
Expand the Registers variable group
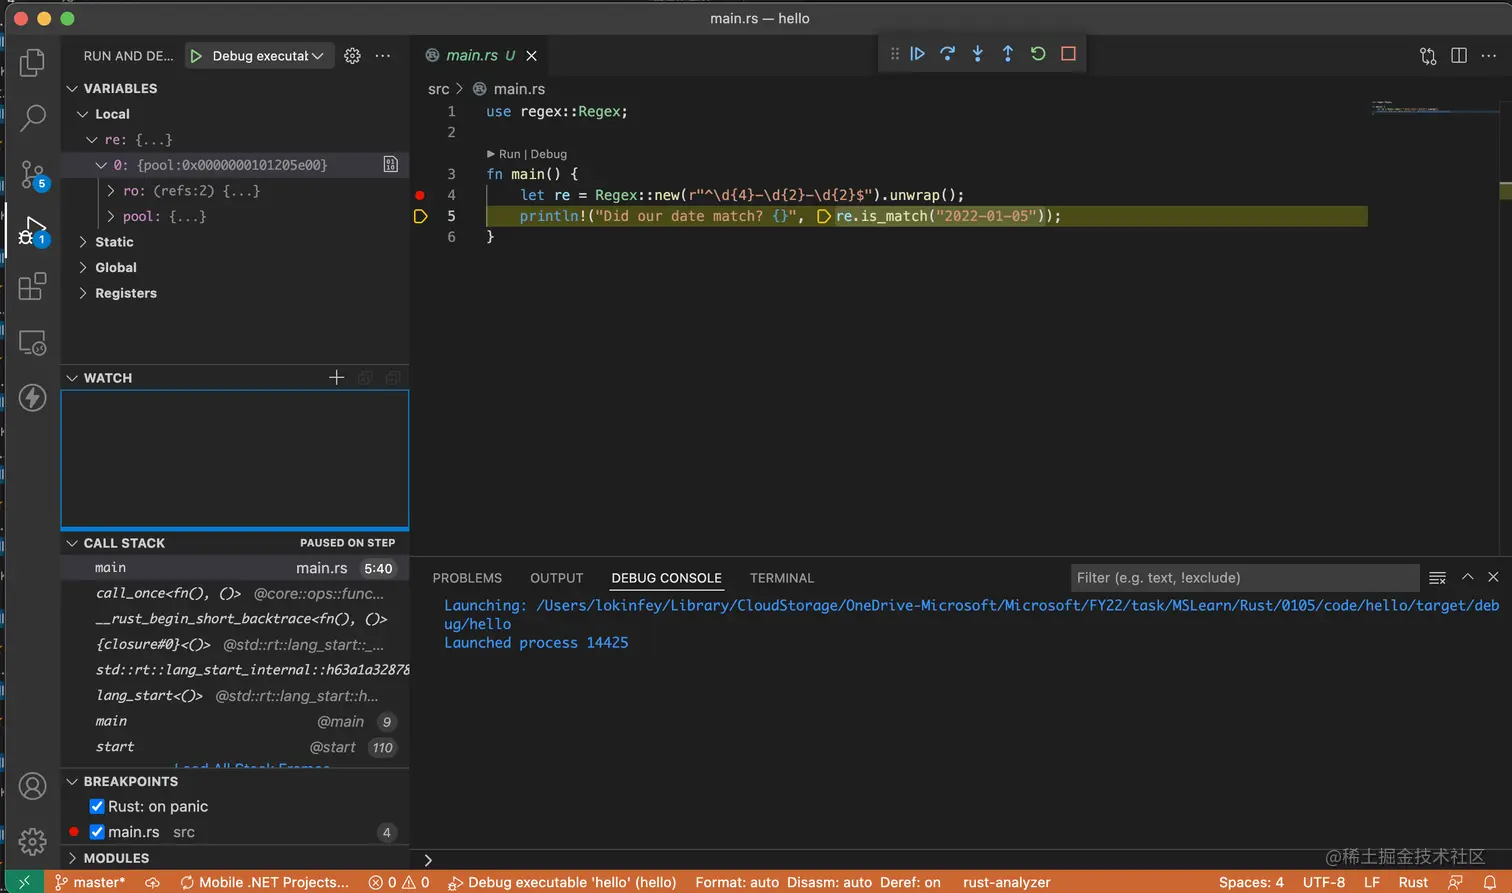pyautogui.click(x=125, y=293)
